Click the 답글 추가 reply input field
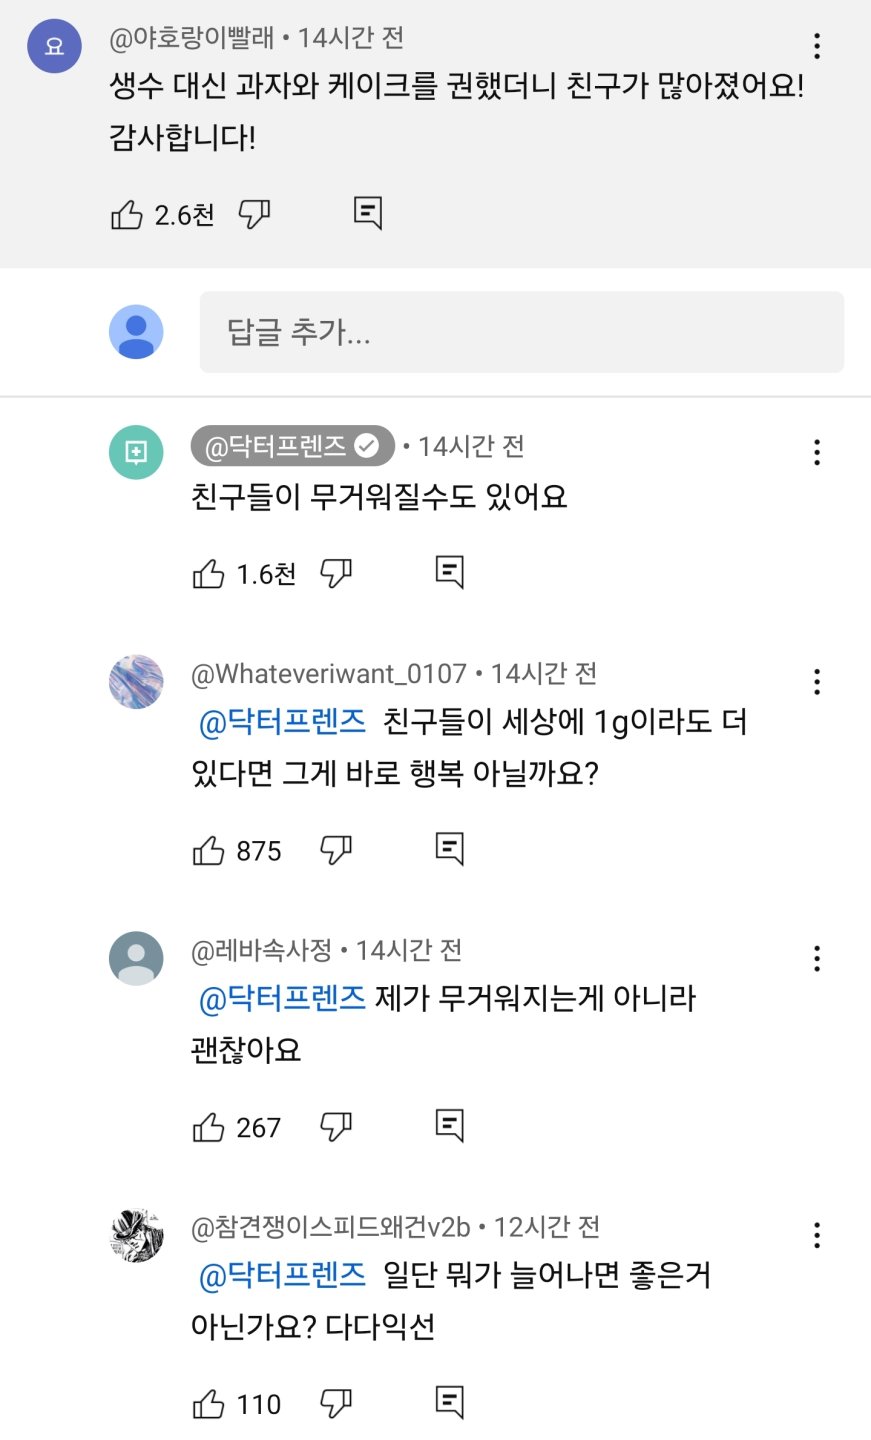Image resolution: width=871 pixels, height=1440 pixels. point(520,331)
